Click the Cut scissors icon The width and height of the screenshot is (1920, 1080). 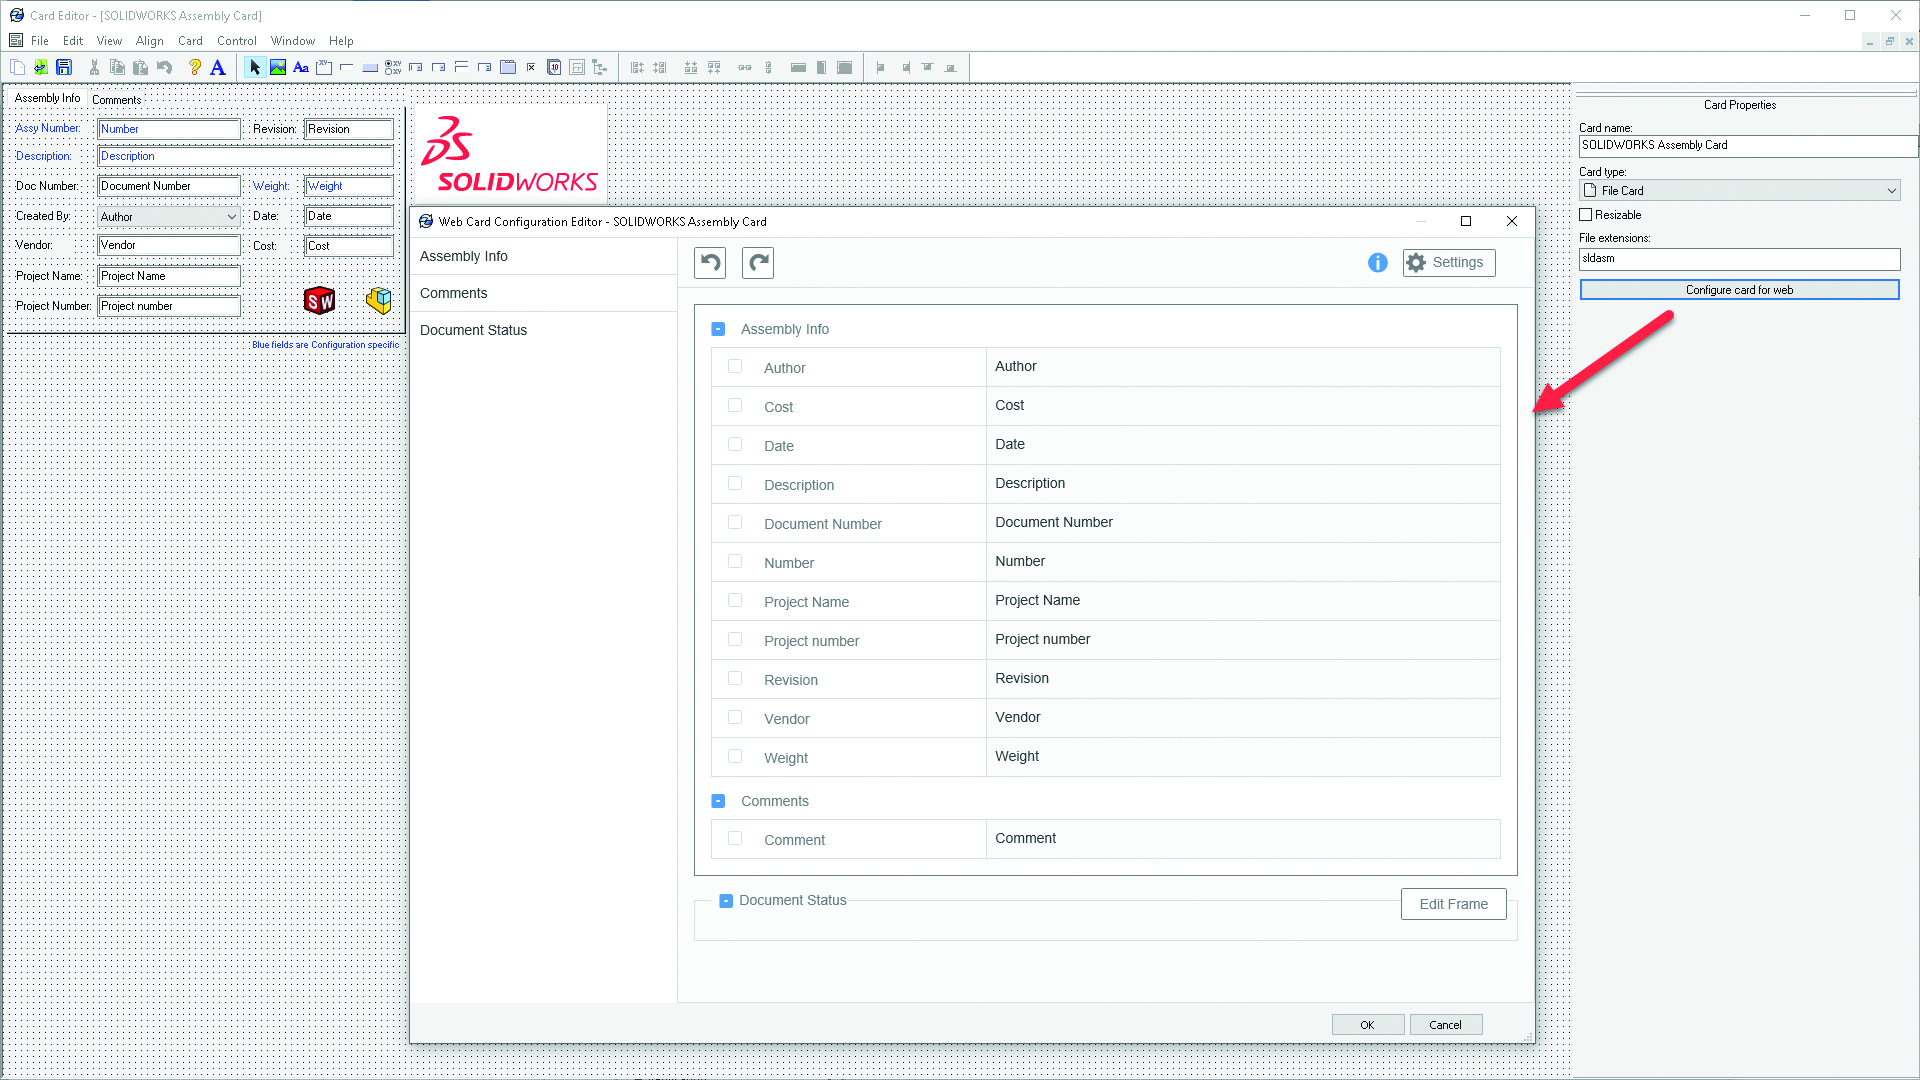click(94, 68)
